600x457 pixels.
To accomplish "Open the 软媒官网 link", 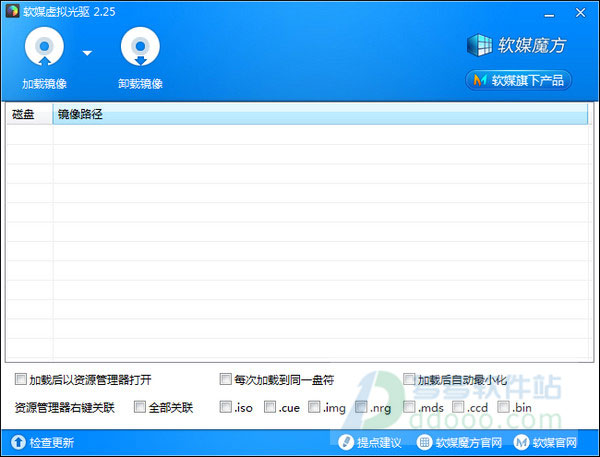I will tap(554, 443).
